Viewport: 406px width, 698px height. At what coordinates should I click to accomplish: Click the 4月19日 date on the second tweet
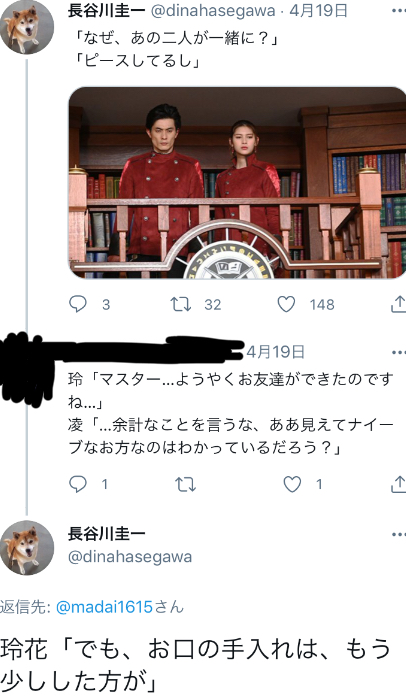click(276, 352)
